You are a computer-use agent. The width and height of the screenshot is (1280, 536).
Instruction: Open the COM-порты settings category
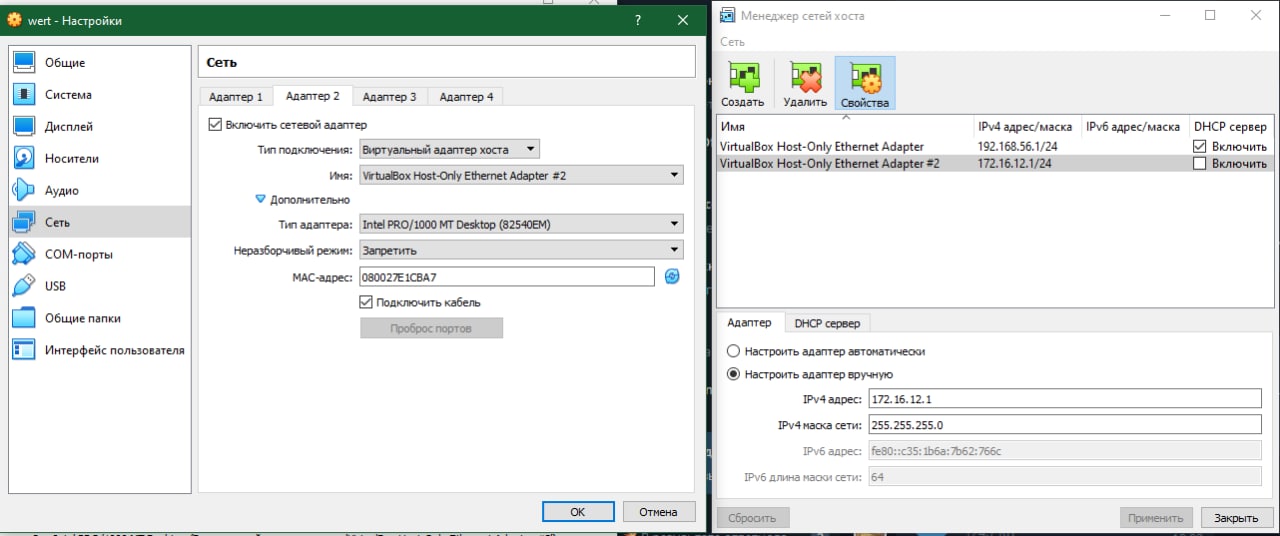tap(100, 254)
